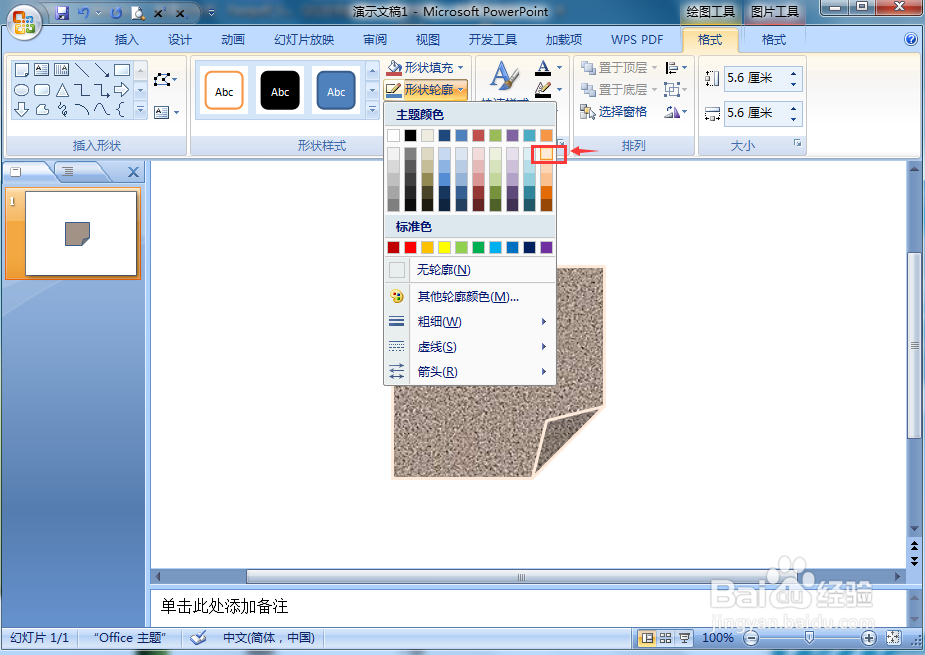Expand the Weight (粗细) submenu
Image resolution: width=925 pixels, height=655 pixels.
tap(470, 322)
